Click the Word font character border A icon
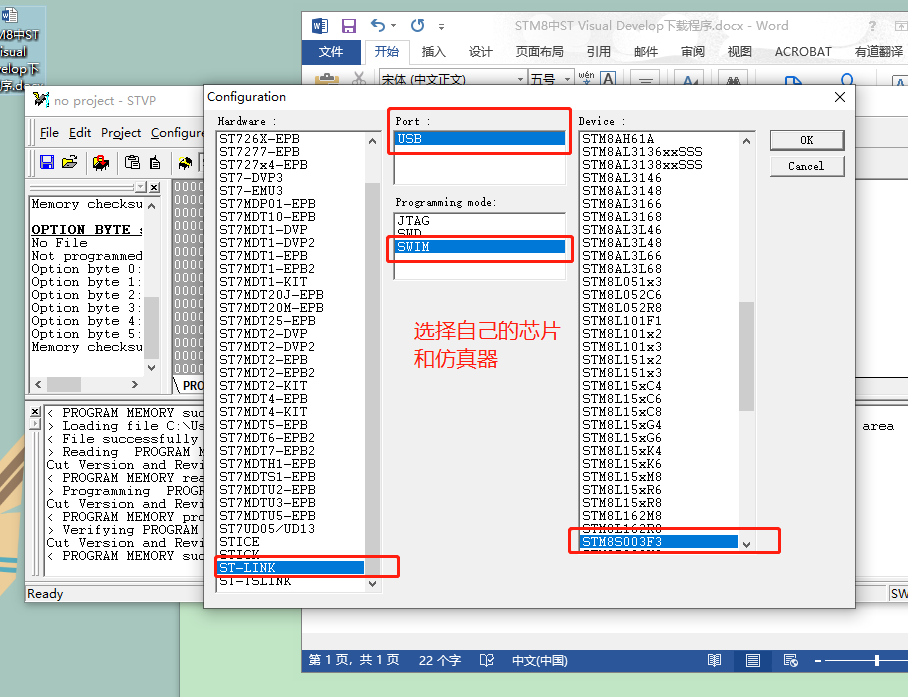Image resolution: width=908 pixels, height=697 pixels. point(608,78)
